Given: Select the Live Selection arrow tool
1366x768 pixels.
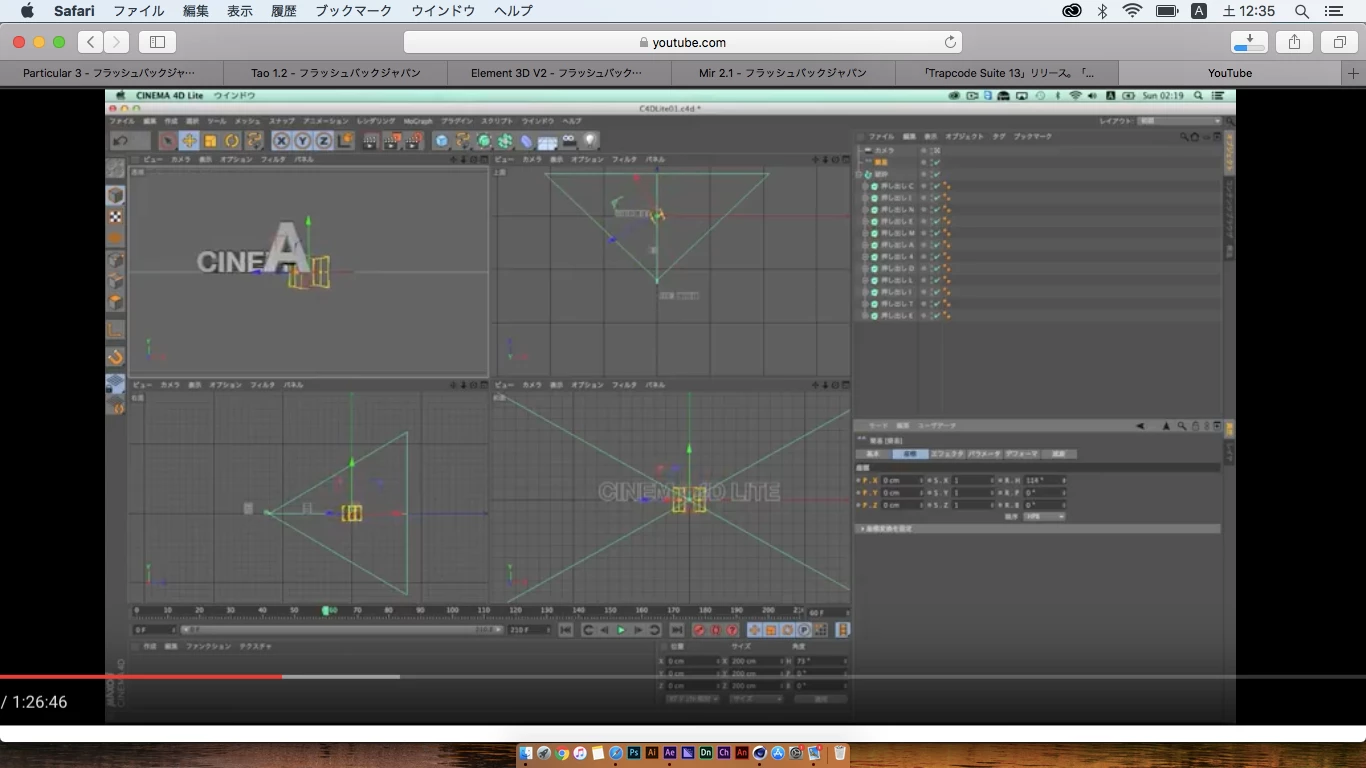Looking at the screenshot, I should point(168,141).
